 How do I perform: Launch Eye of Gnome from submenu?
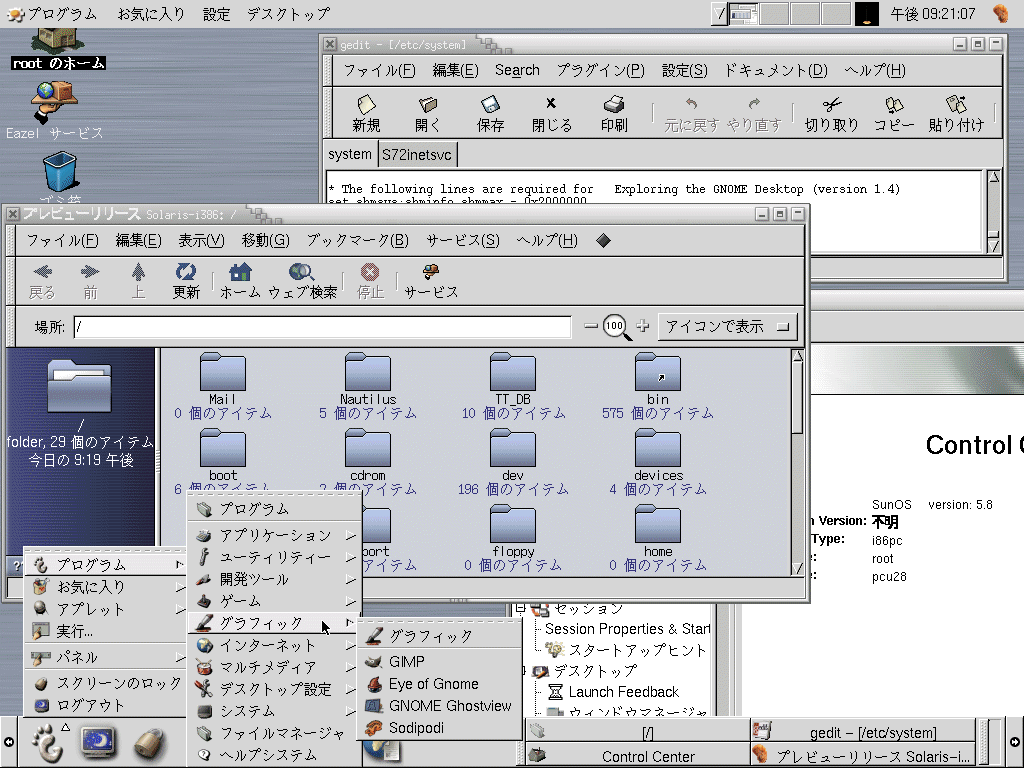(440, 684)
